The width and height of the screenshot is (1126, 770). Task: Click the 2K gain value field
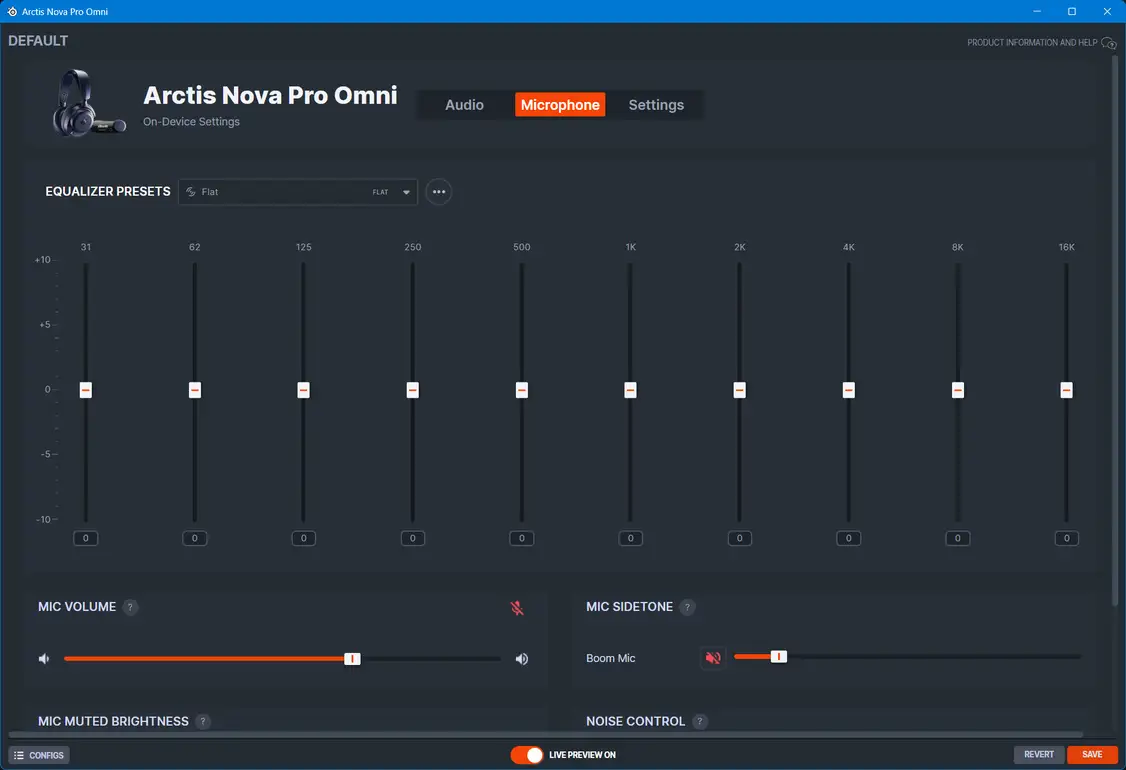coord(740,538)
